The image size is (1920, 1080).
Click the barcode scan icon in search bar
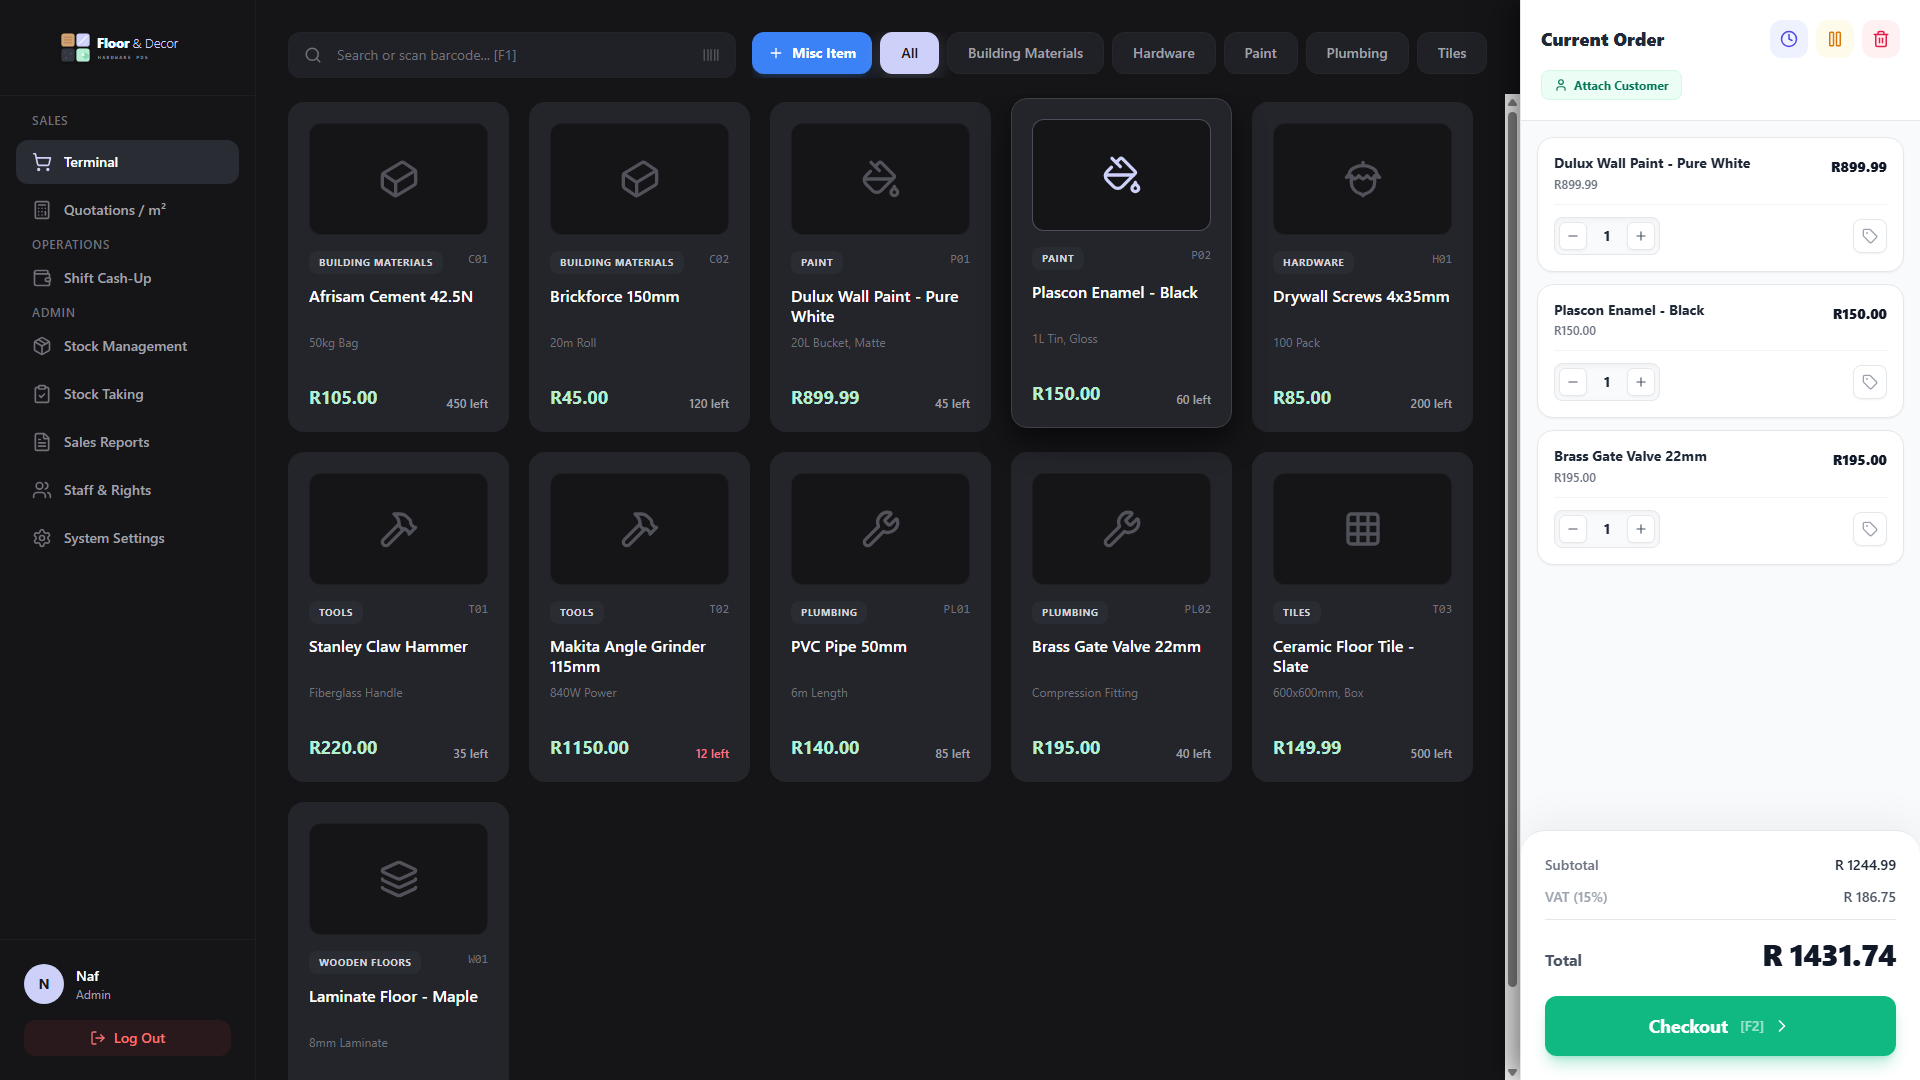(x=711, y=55)
